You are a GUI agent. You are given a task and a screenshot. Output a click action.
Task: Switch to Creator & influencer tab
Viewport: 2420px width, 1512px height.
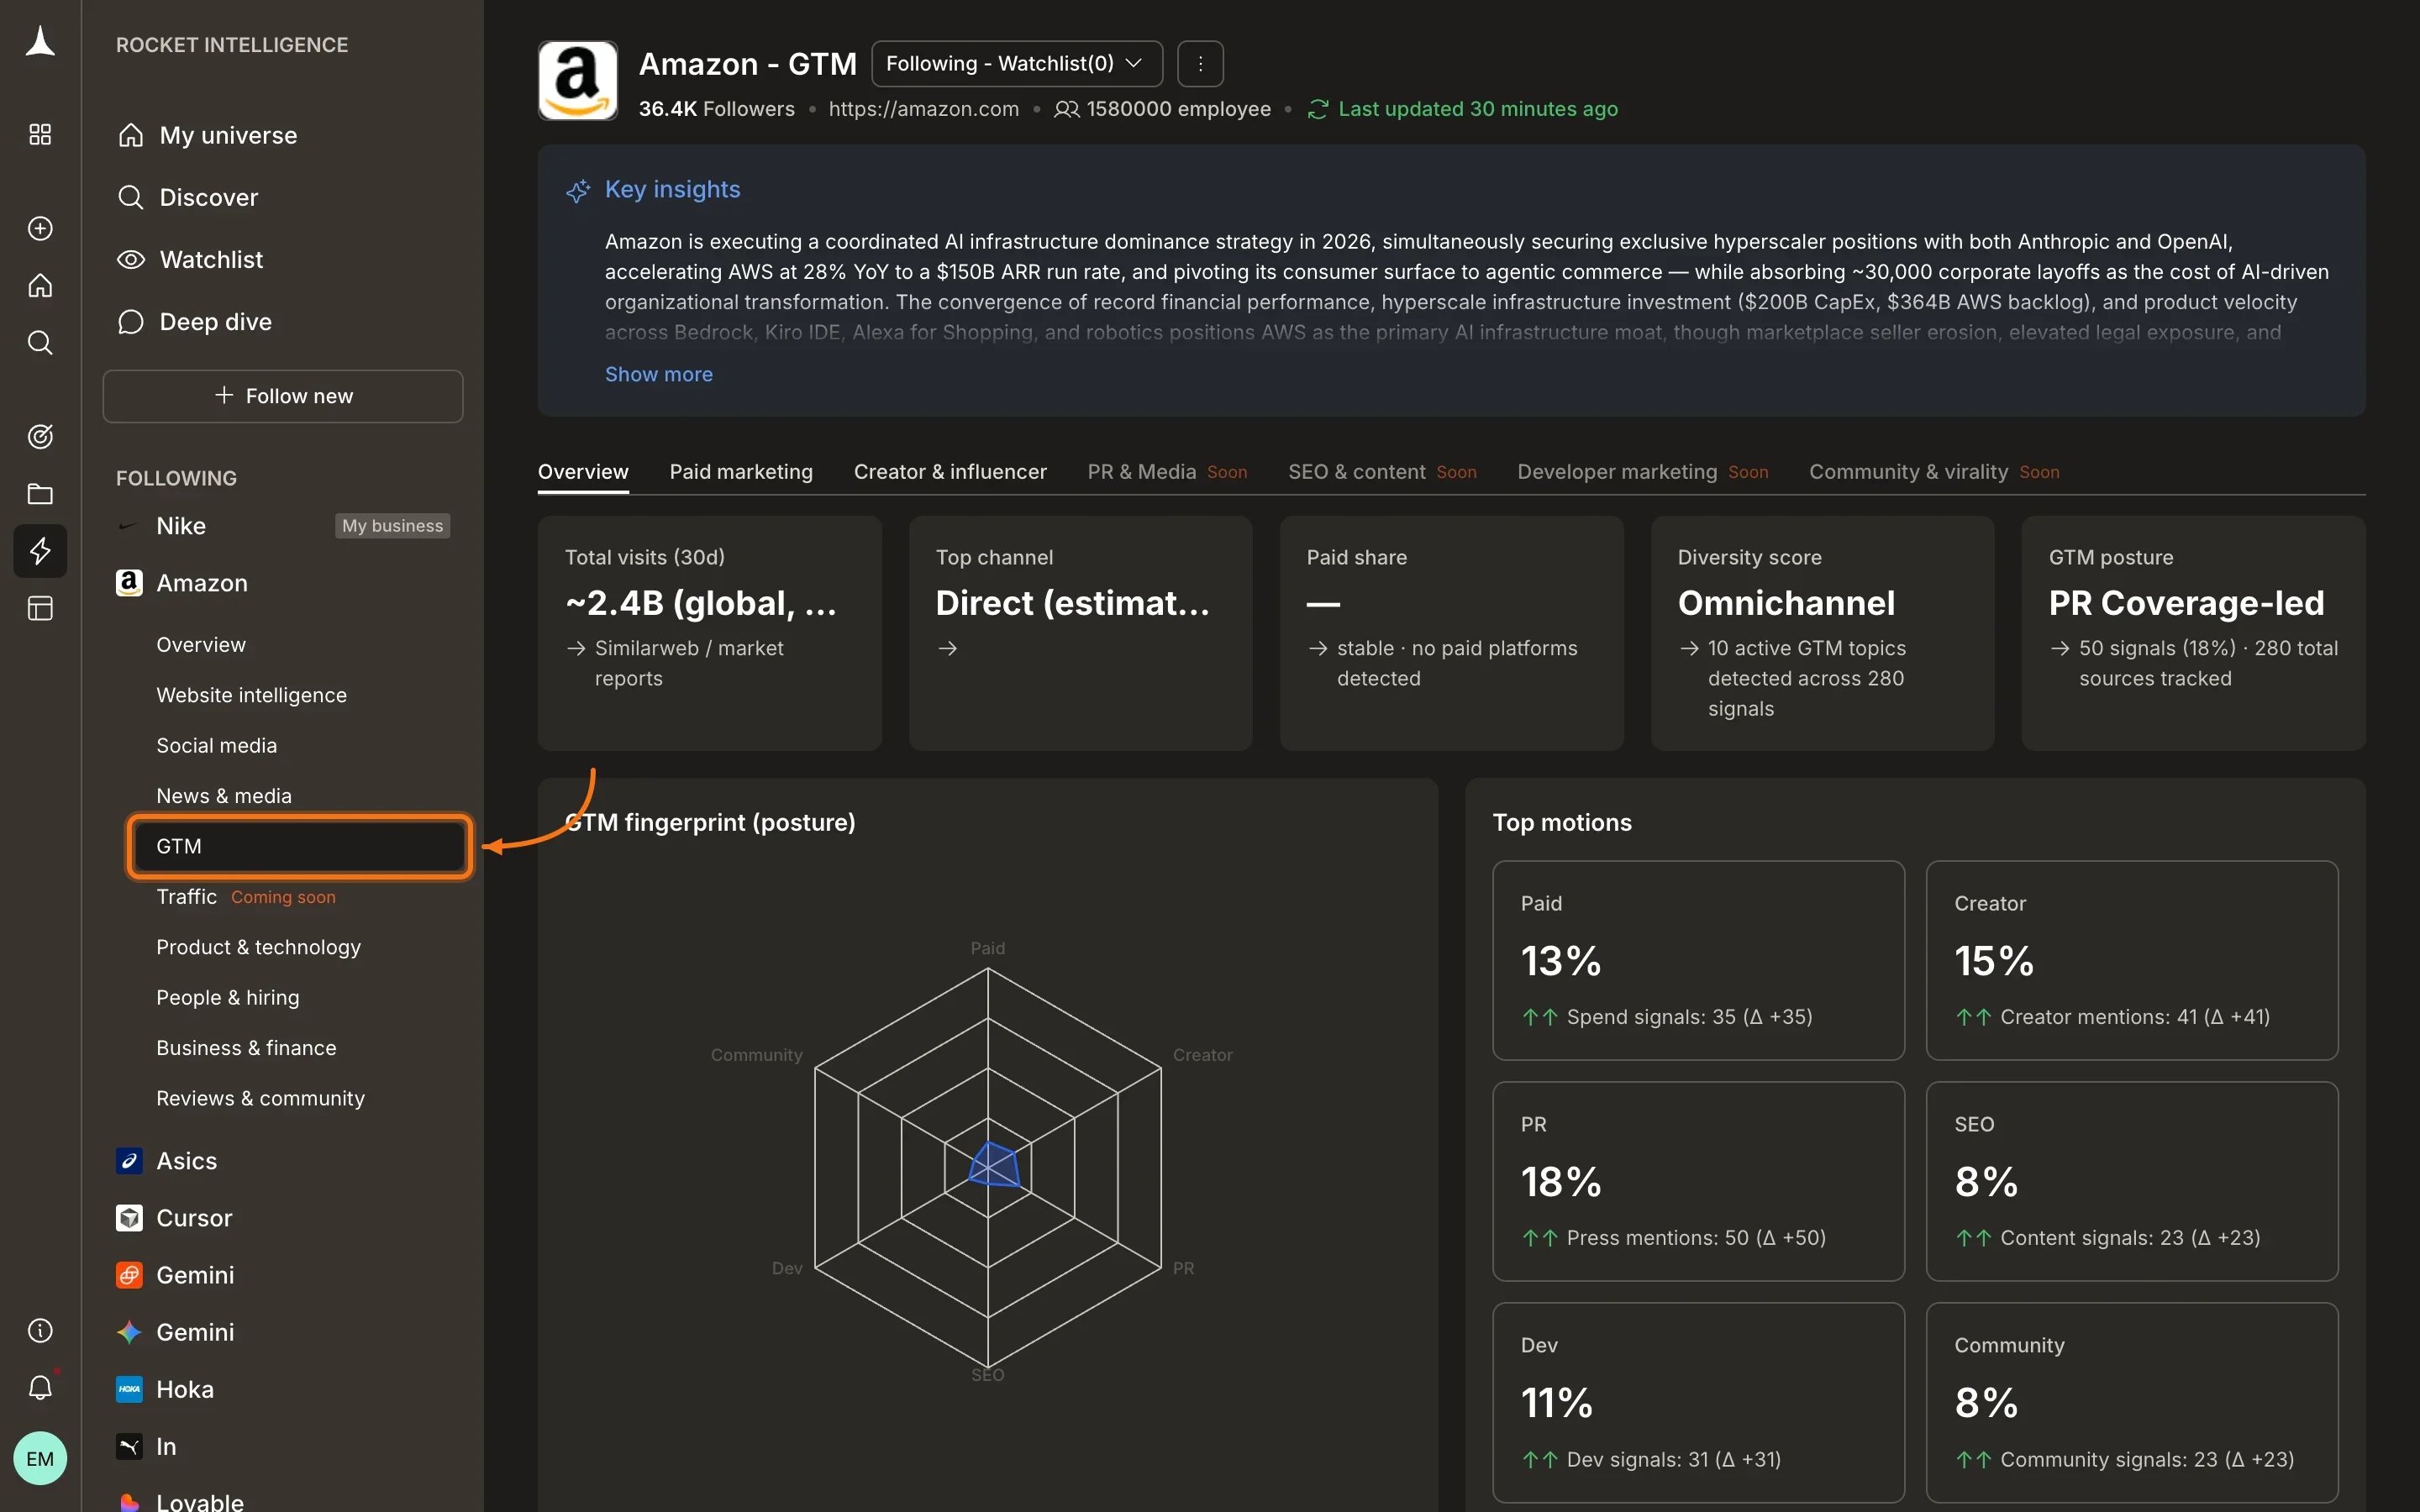(x=950, y=472)
